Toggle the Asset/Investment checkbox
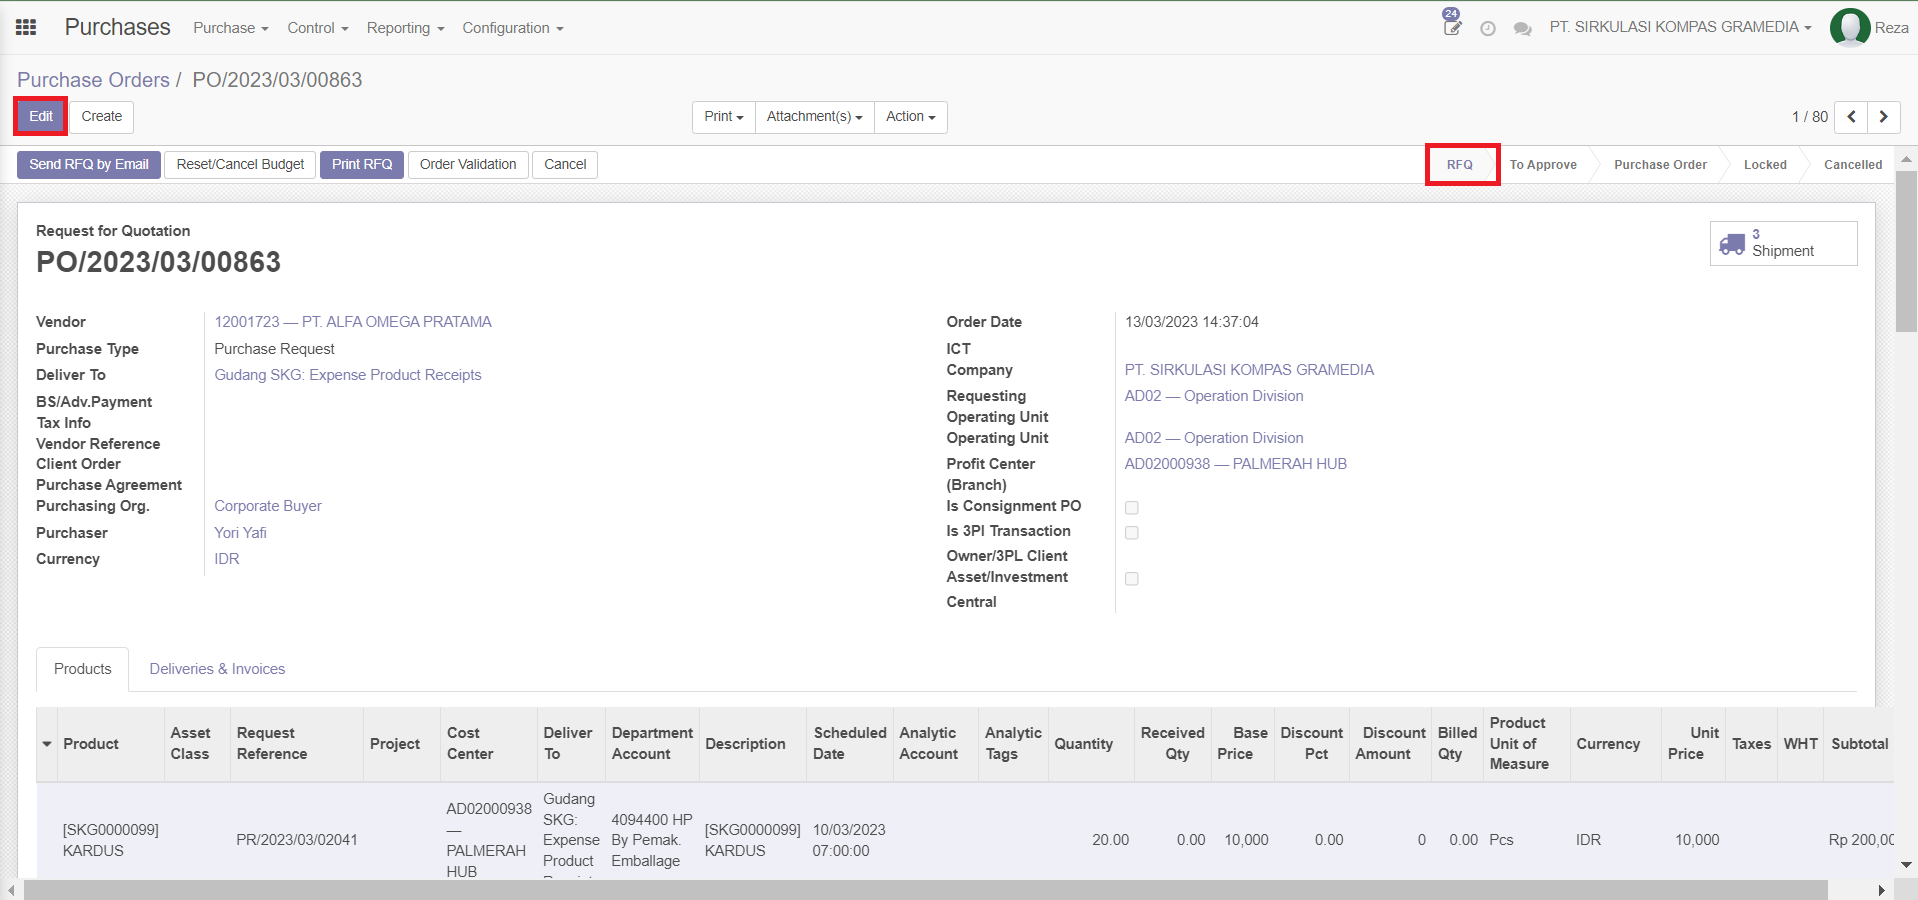1918x900 pixels. pyautogui.click(x=1132, y=579)
